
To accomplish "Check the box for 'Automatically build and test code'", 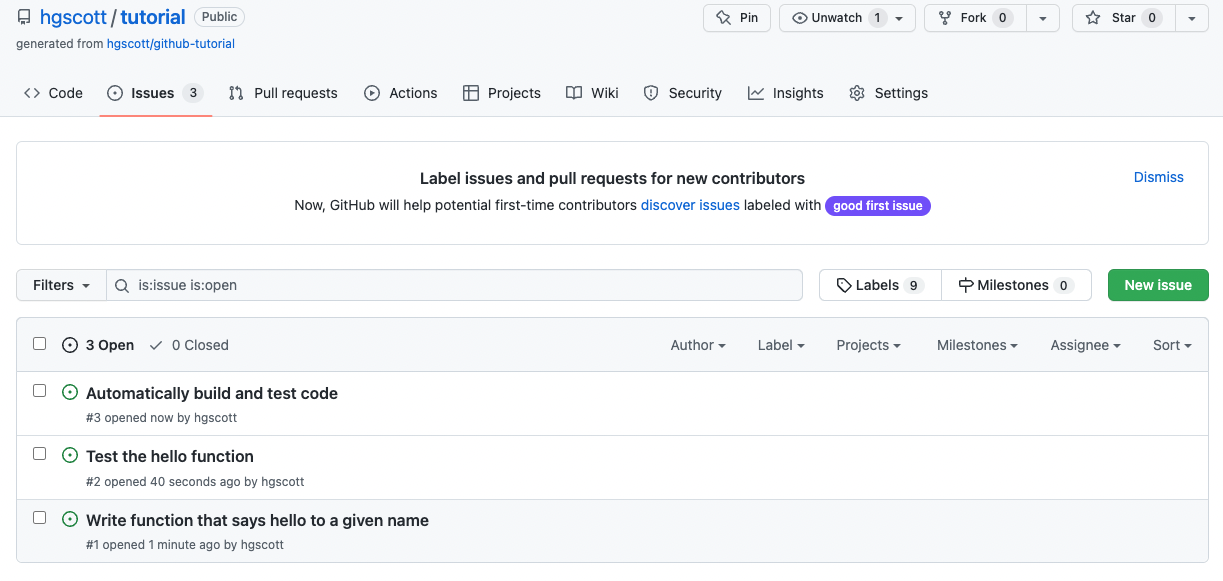I will (40, 390).
